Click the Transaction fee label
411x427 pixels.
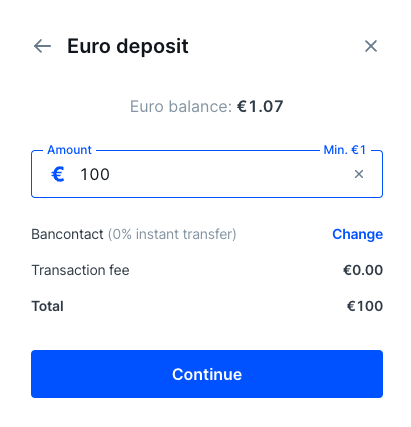point(80,270)
